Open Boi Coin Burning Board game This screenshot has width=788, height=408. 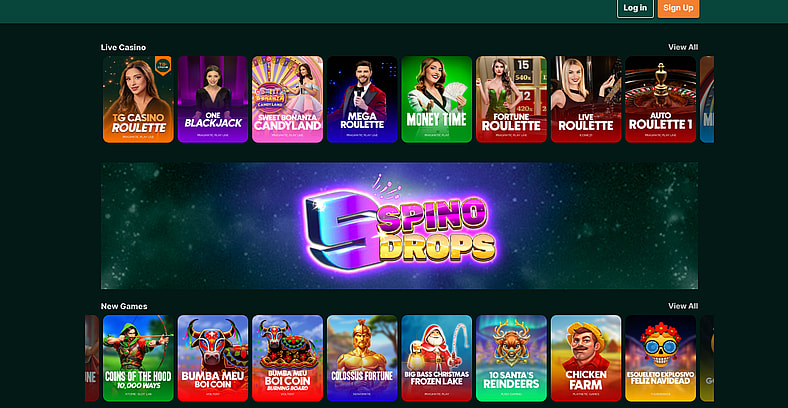click(x=287, y=358)
